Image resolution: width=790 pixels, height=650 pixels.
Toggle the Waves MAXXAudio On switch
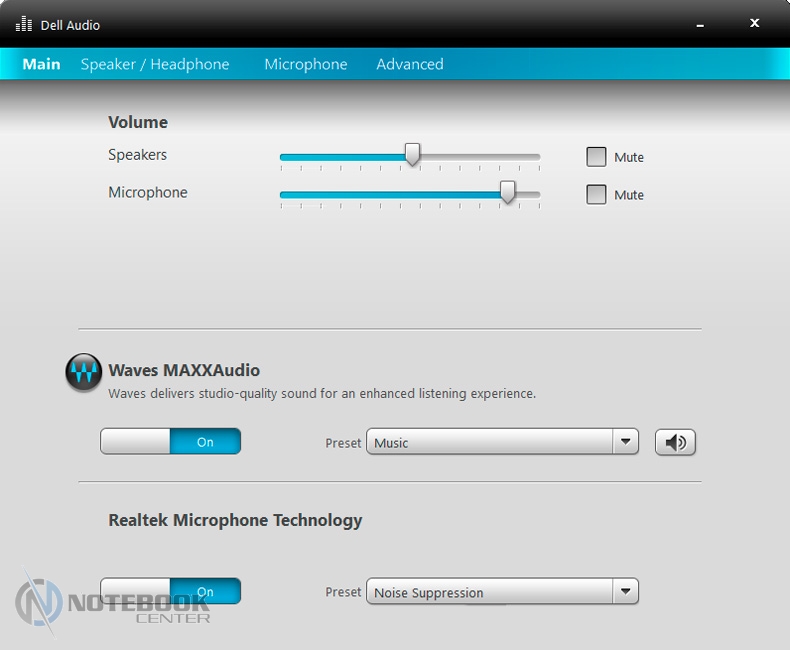pyautogui.click(x=205, y=442)
